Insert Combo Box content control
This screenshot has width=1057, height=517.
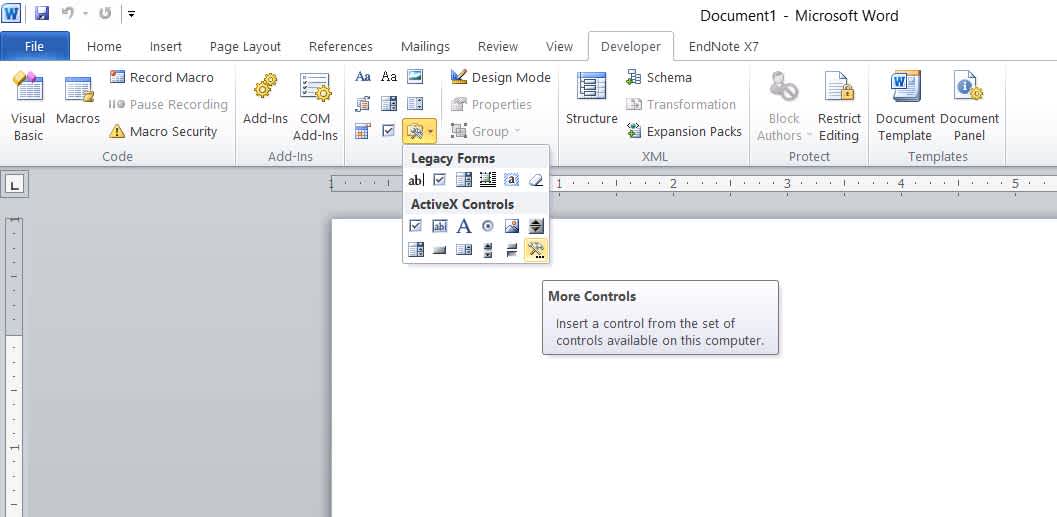[389, 104]
